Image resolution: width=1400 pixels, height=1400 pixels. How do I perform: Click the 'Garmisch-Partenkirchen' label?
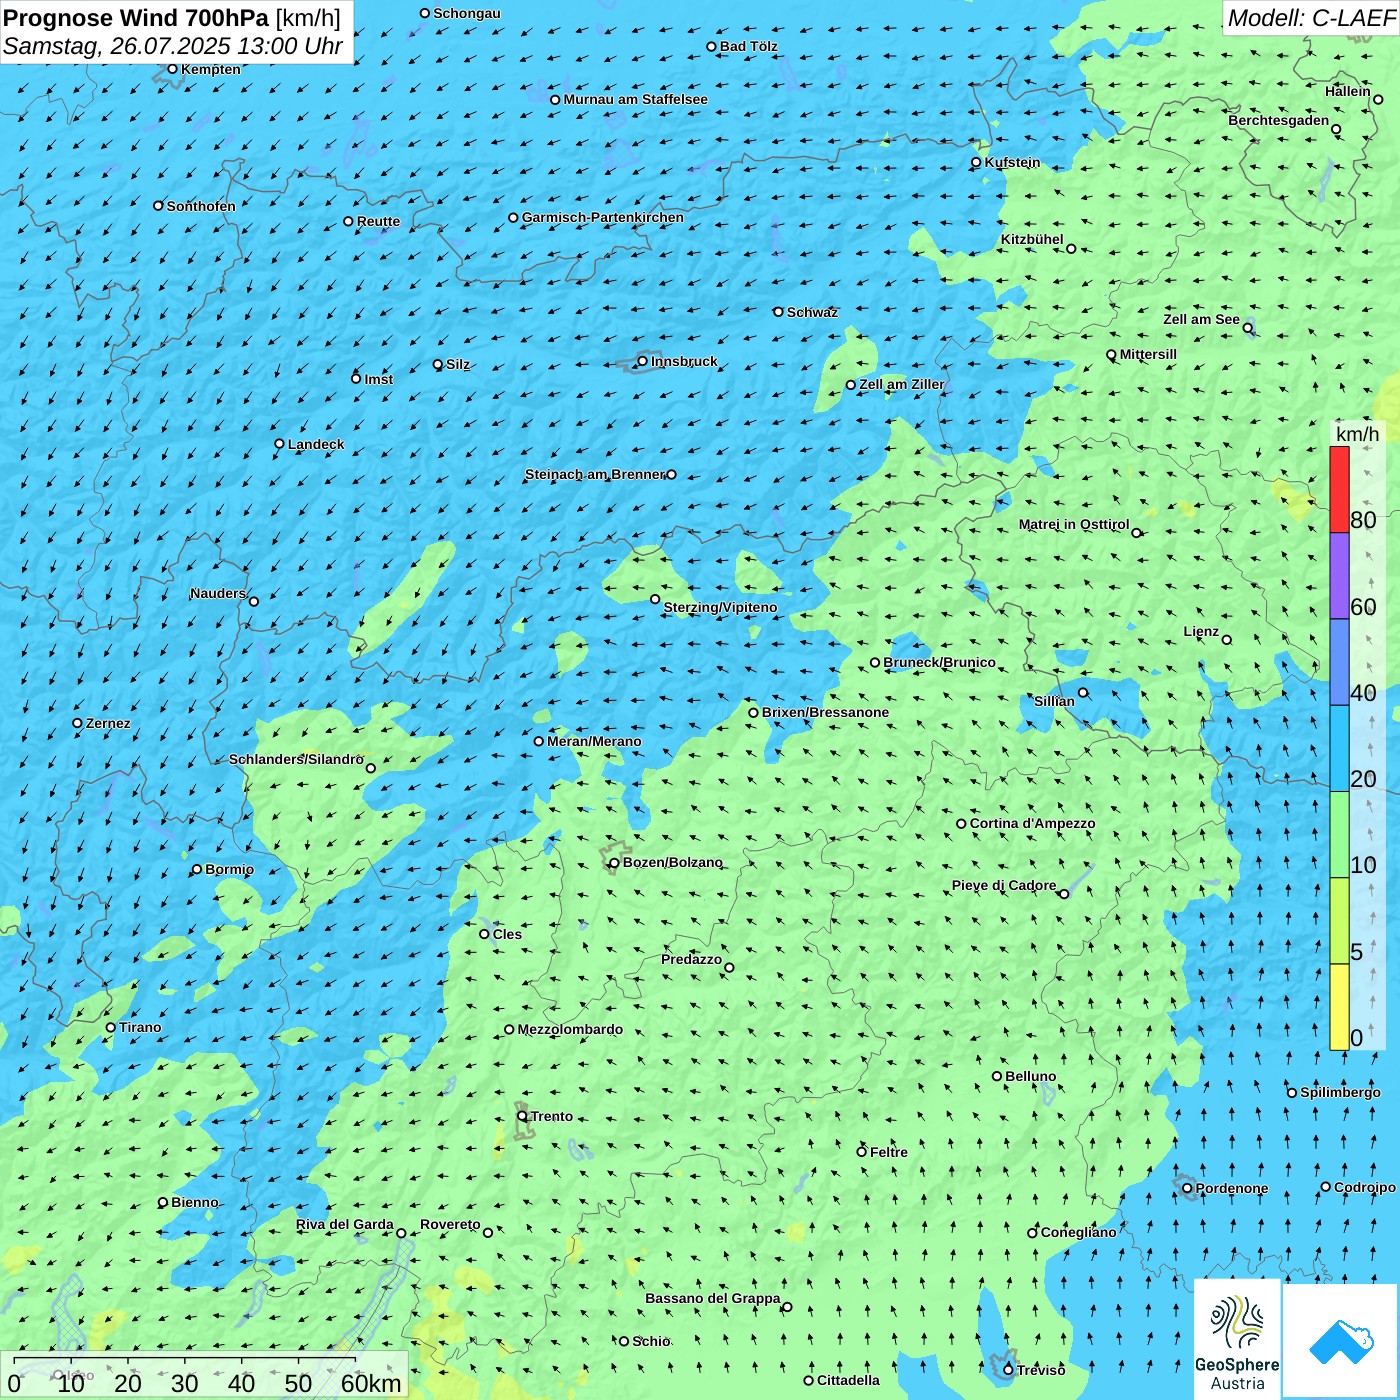click(603, 217)
